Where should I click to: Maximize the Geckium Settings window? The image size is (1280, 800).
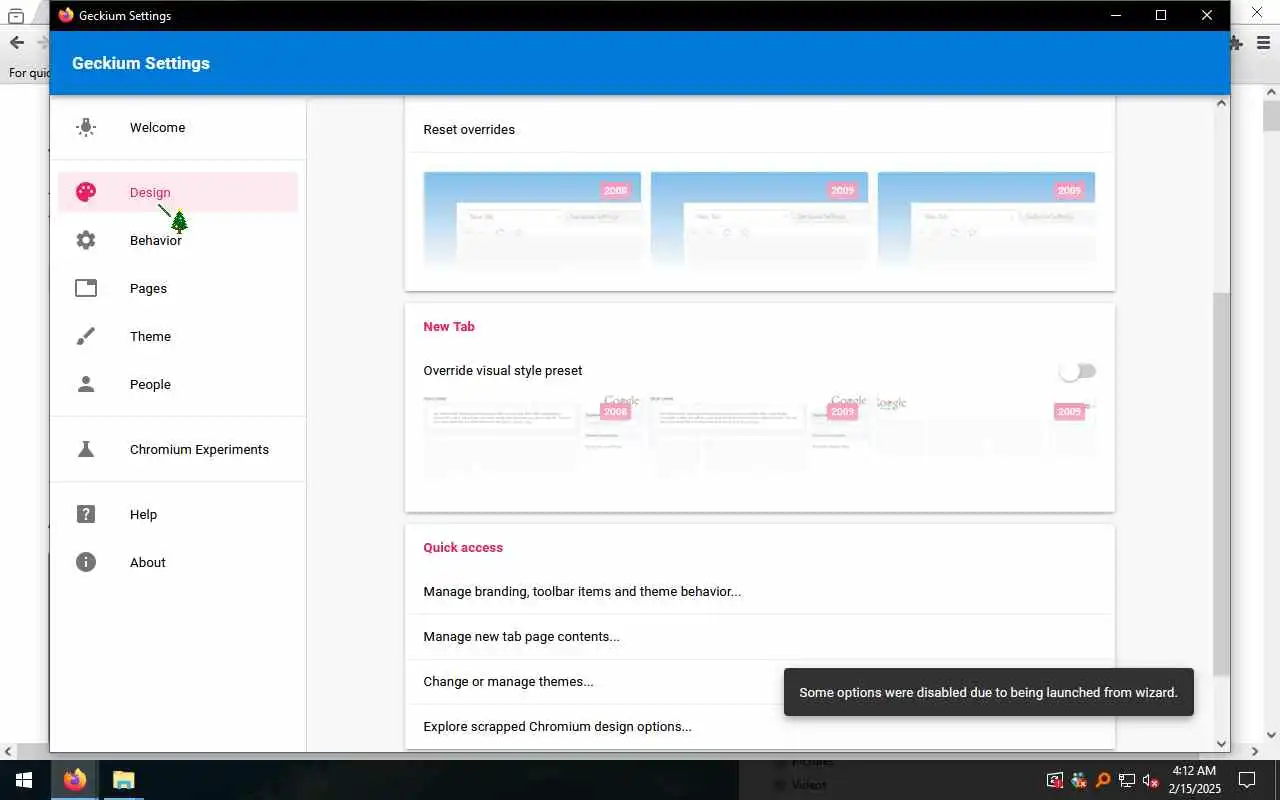click(1161, 15)
